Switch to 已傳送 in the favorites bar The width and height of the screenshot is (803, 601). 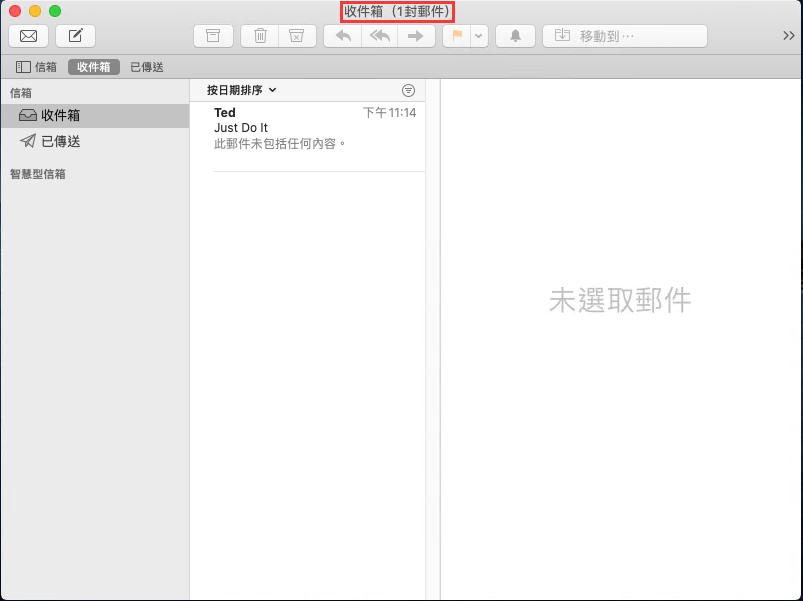[x=147, y=67]
